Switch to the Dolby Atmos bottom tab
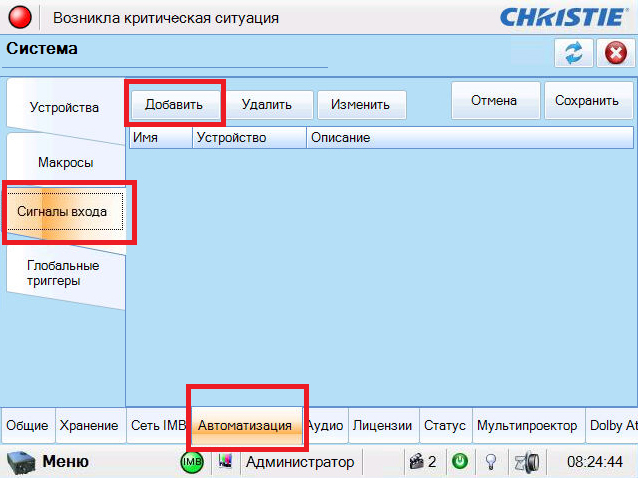The height and width of the screenshot is (478, 638). pyautogui.click(x=612, y=426)
